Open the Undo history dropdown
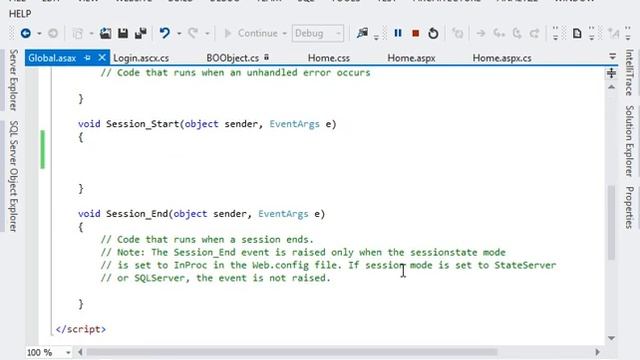This screenshot has height=360, width=640. 179,33
